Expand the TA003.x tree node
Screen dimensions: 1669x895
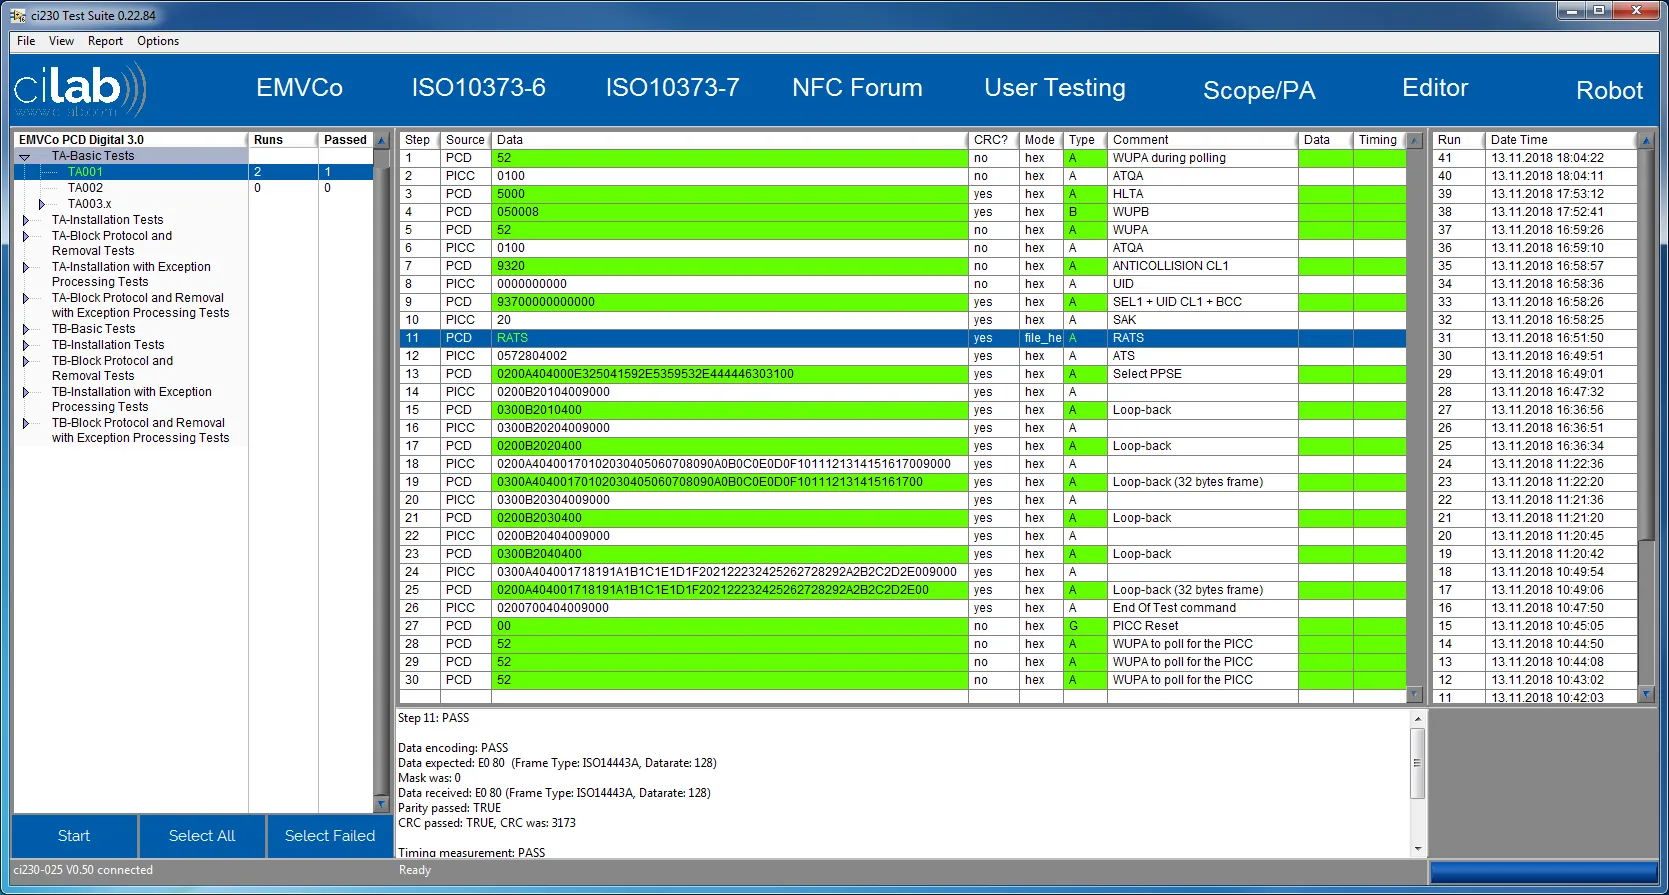41,204
